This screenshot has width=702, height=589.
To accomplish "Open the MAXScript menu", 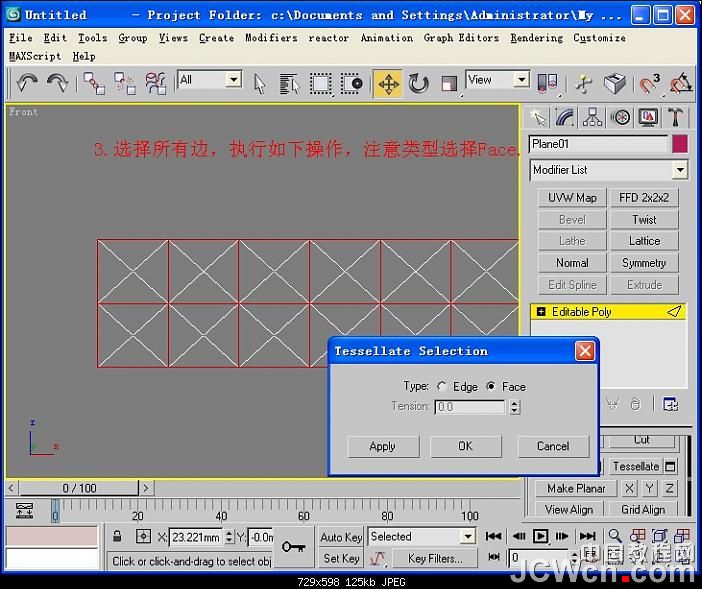I will tap(35, 56).
